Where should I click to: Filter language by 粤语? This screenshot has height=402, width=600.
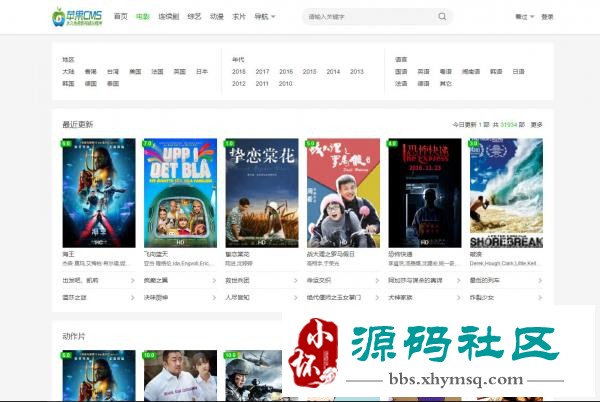[445, 72]
